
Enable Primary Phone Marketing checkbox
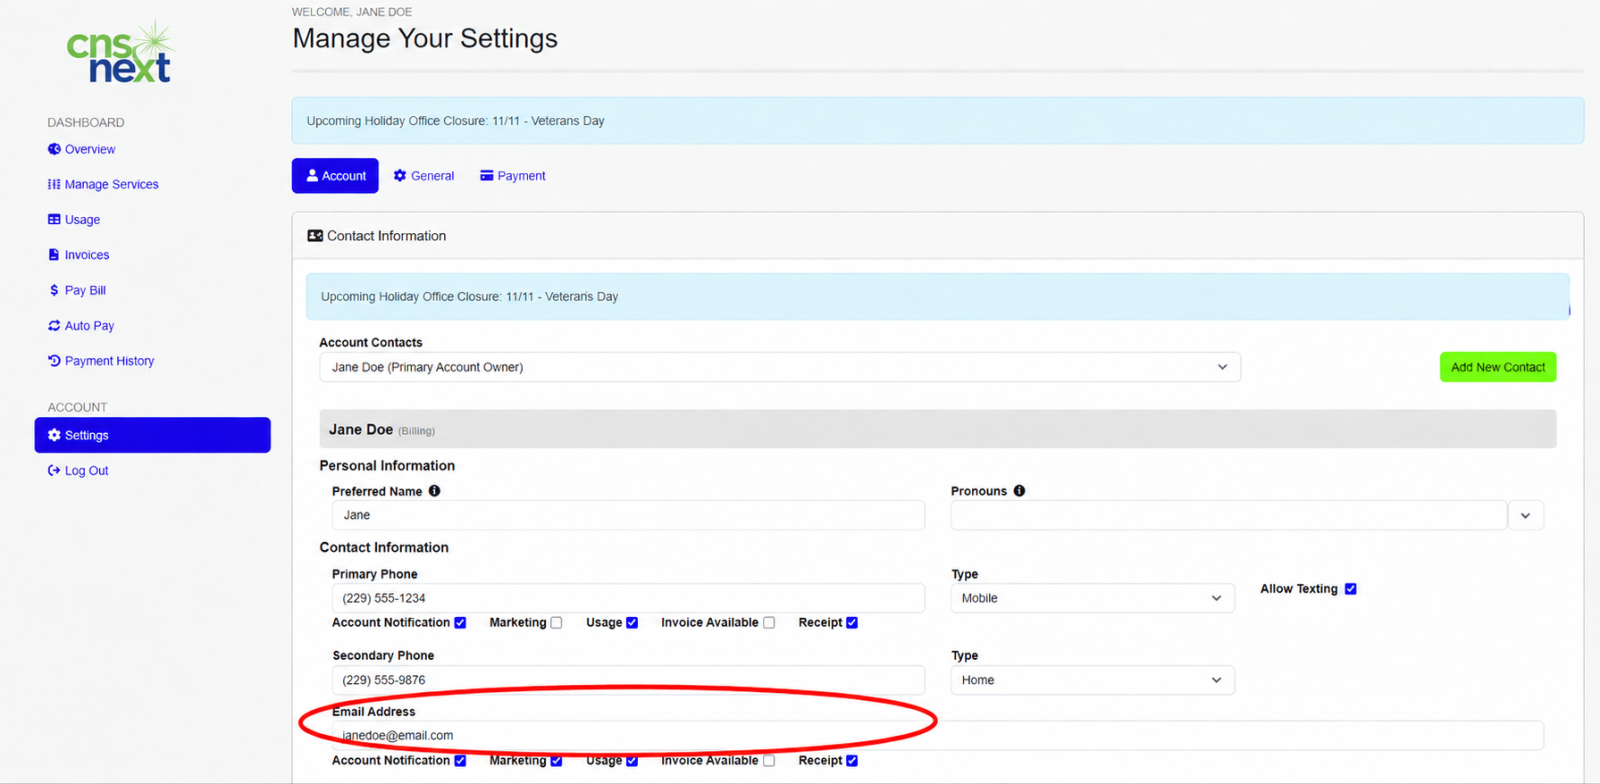tap(556, 622)
